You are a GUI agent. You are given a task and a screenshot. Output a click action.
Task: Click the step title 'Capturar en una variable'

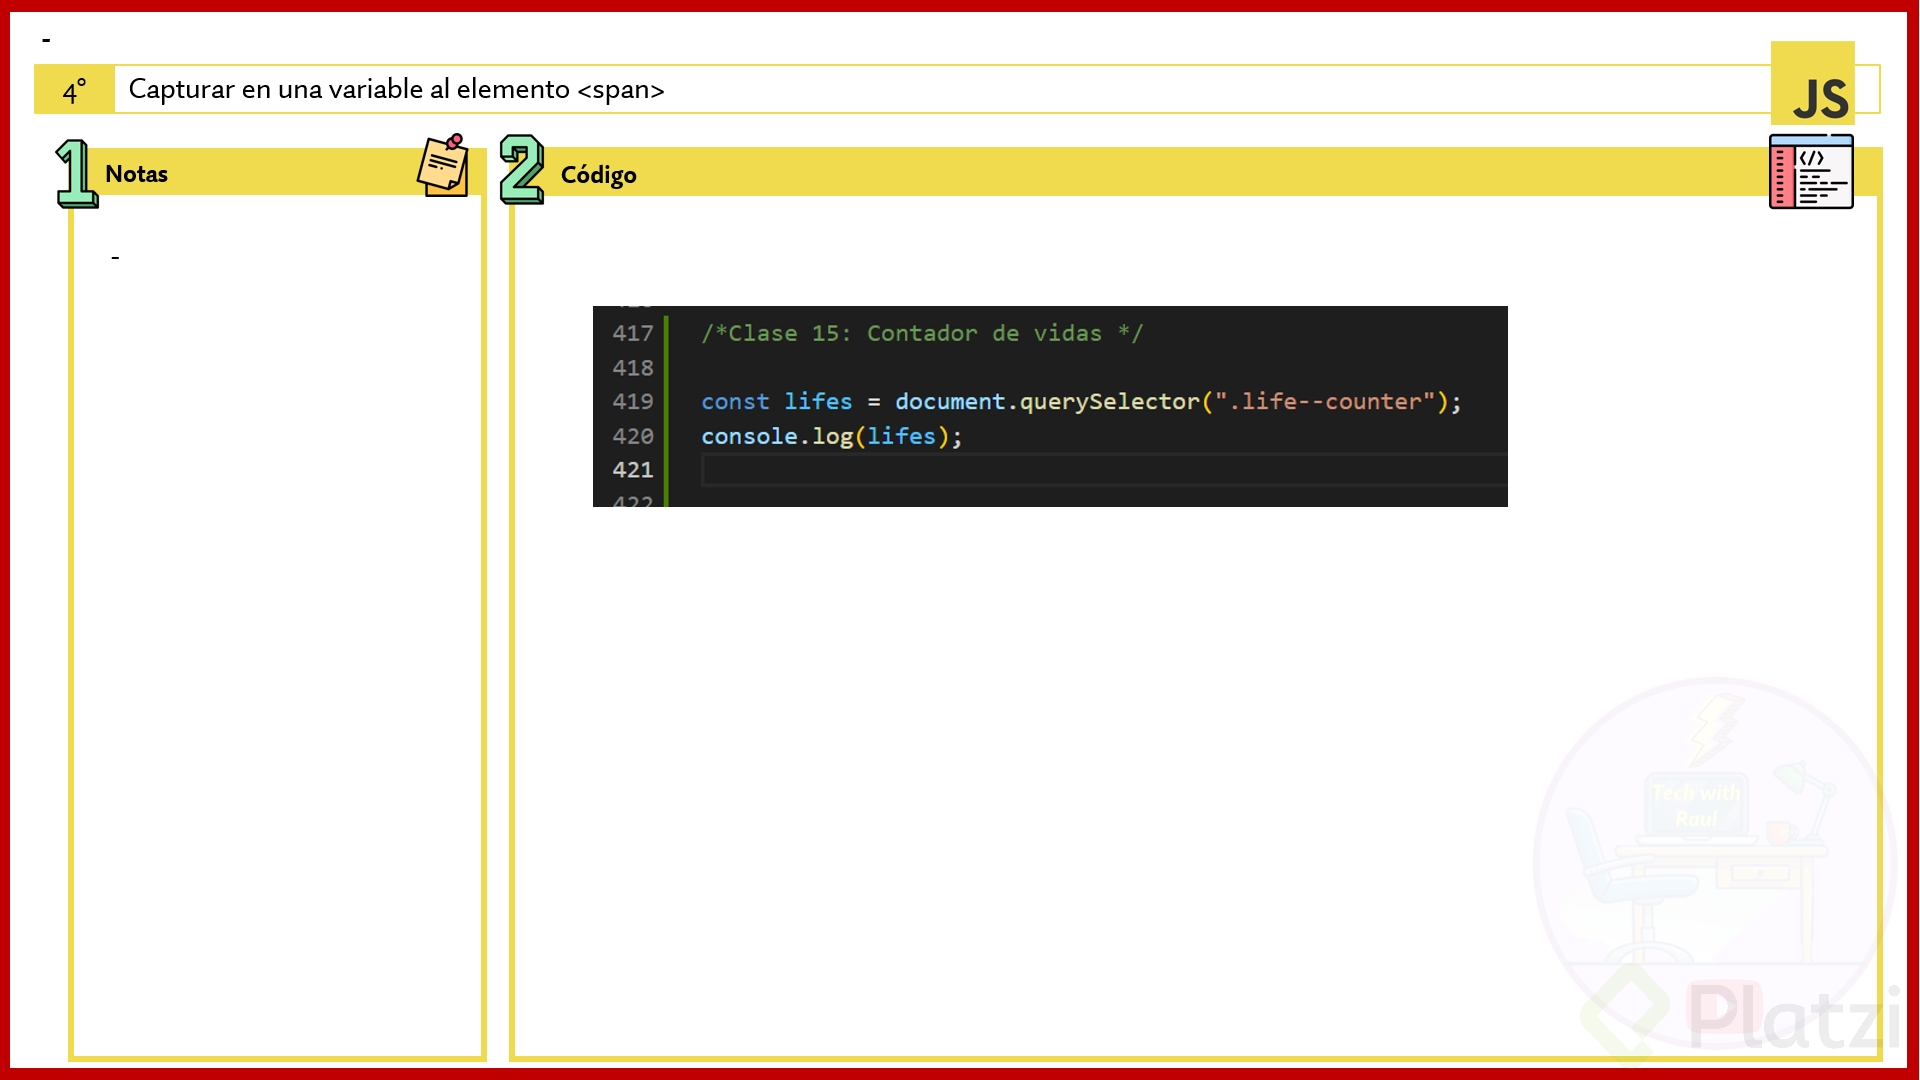(396, 89)
